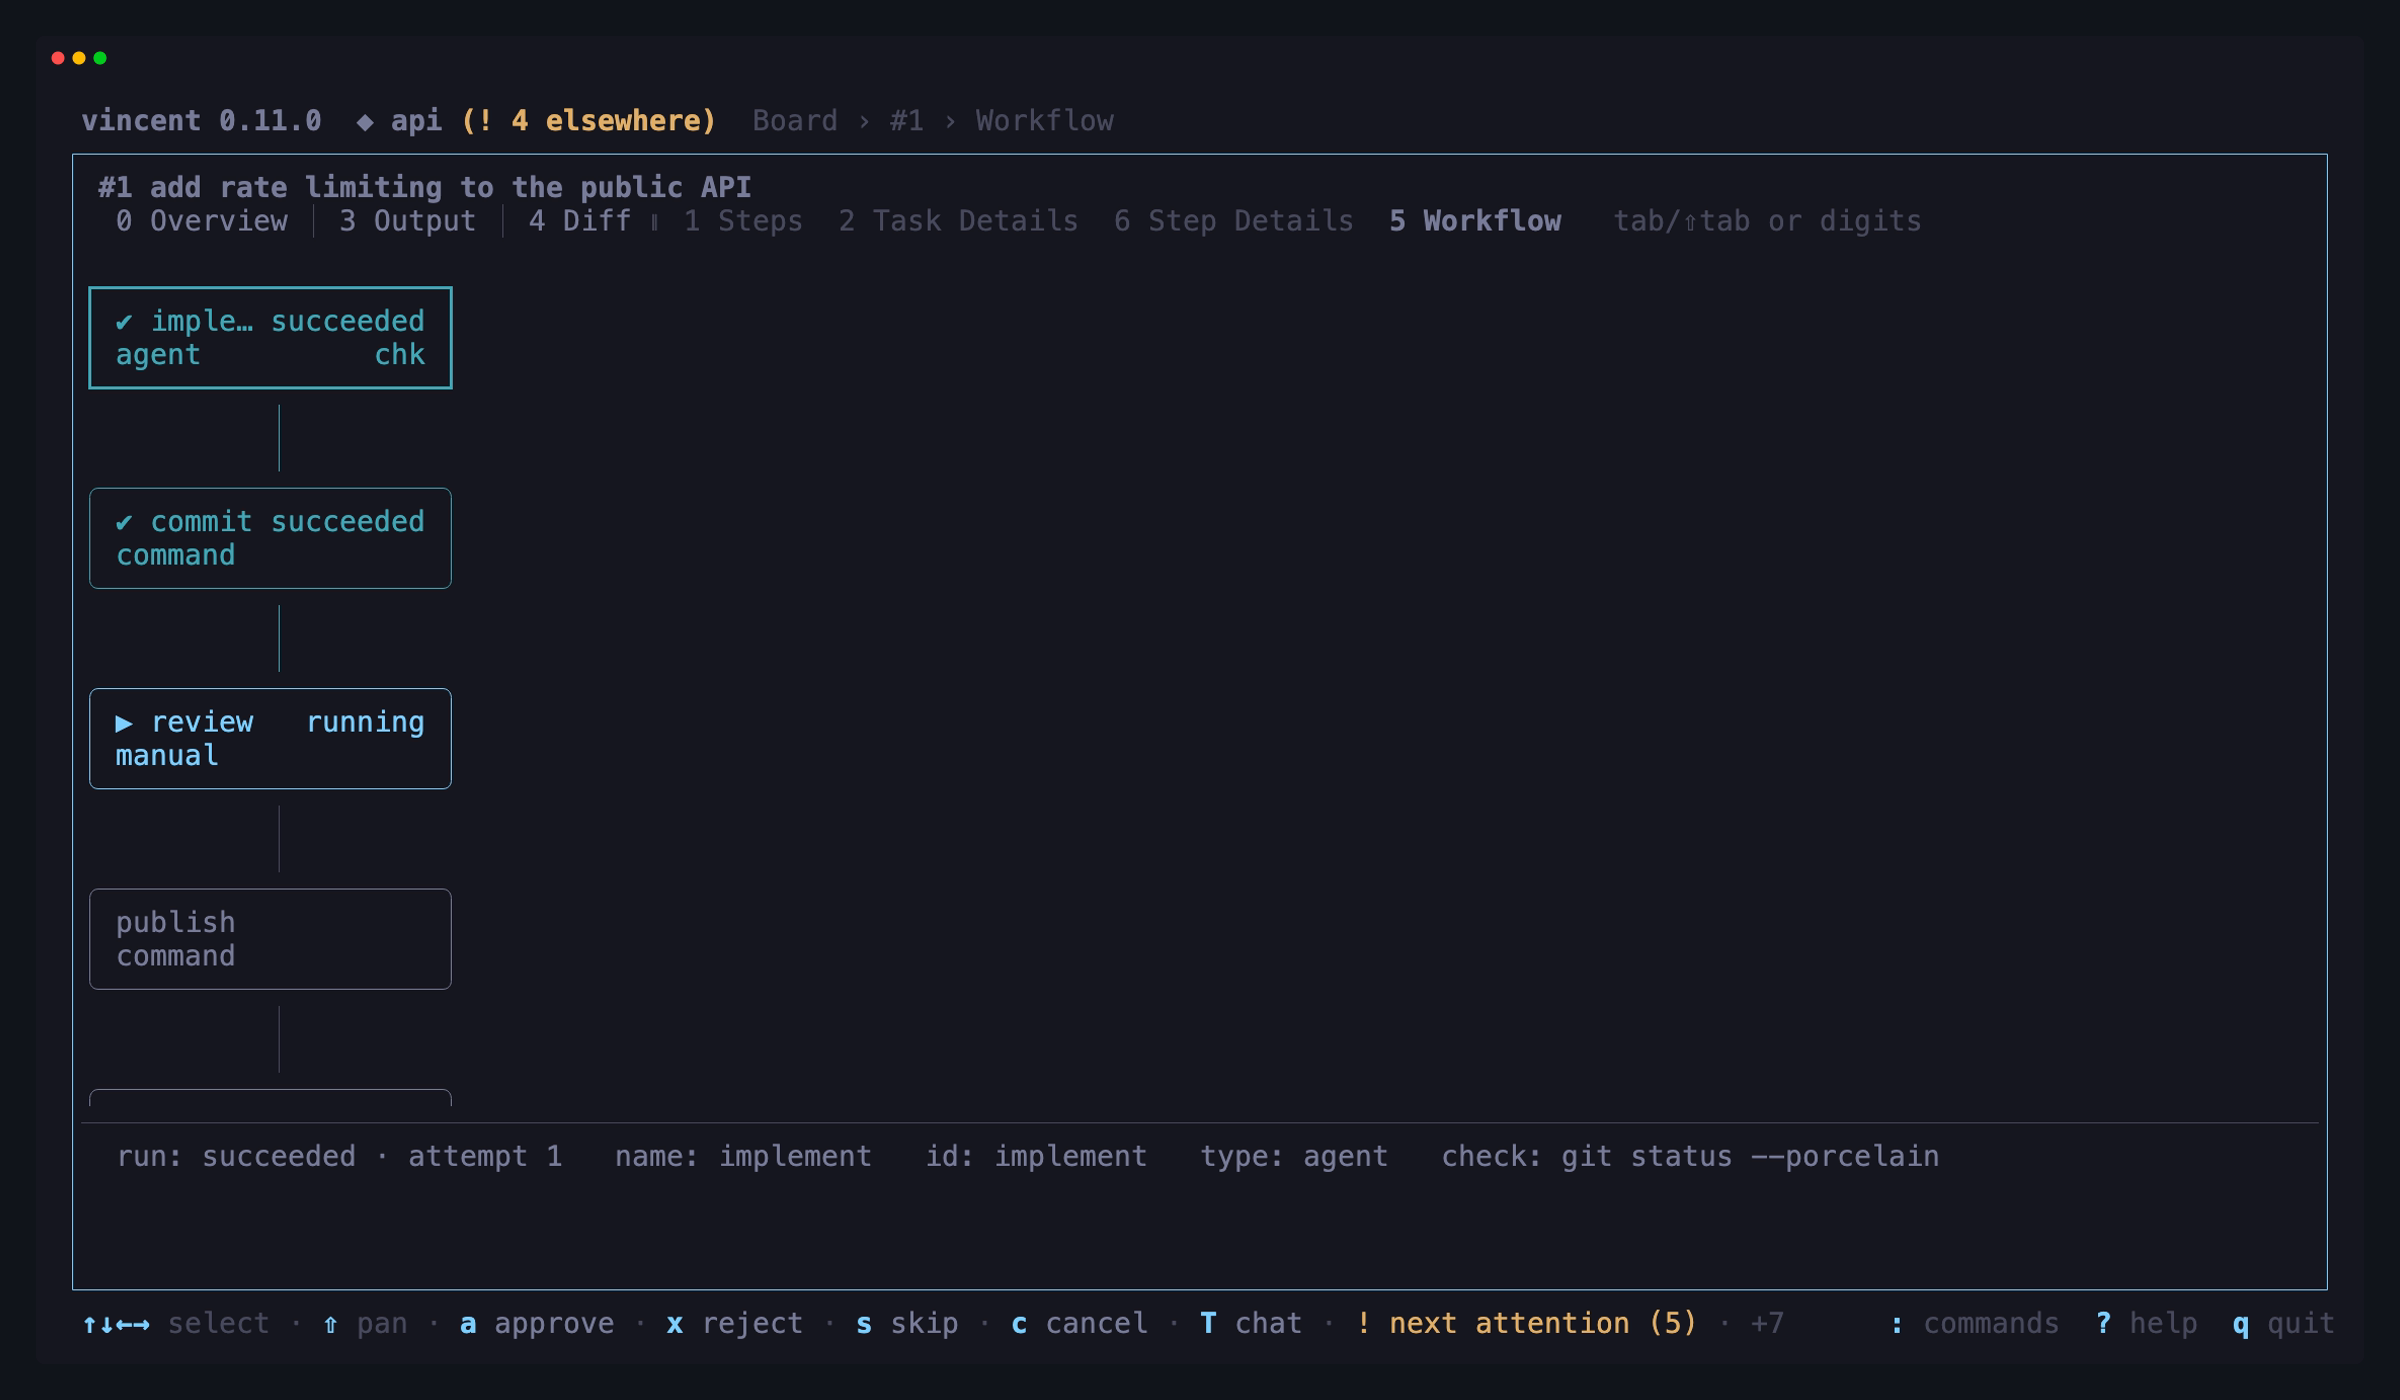2400x1400 pixels.
Task: Select the implement succeeded workflow node
Action: (270, 338)
